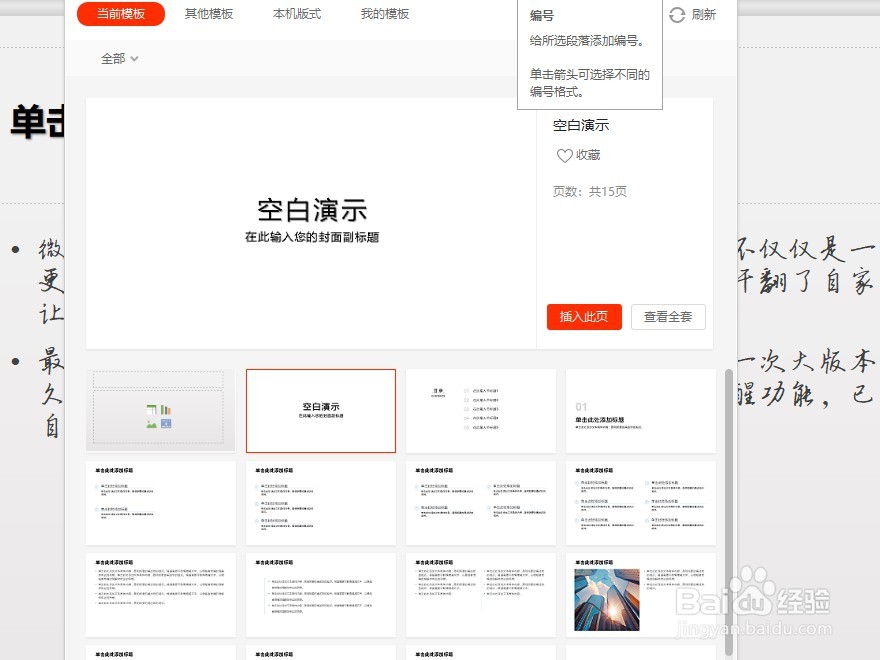Select the placeholder layout thumbnail with chart icons

161,411
